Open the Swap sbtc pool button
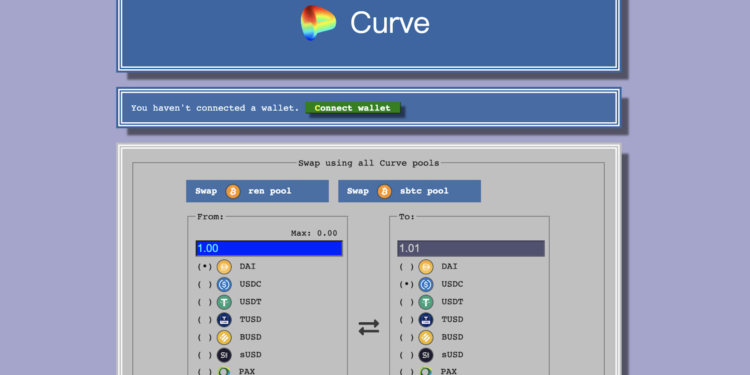Image resolution: width=750 pixels, height=375 pixels. 409,191
